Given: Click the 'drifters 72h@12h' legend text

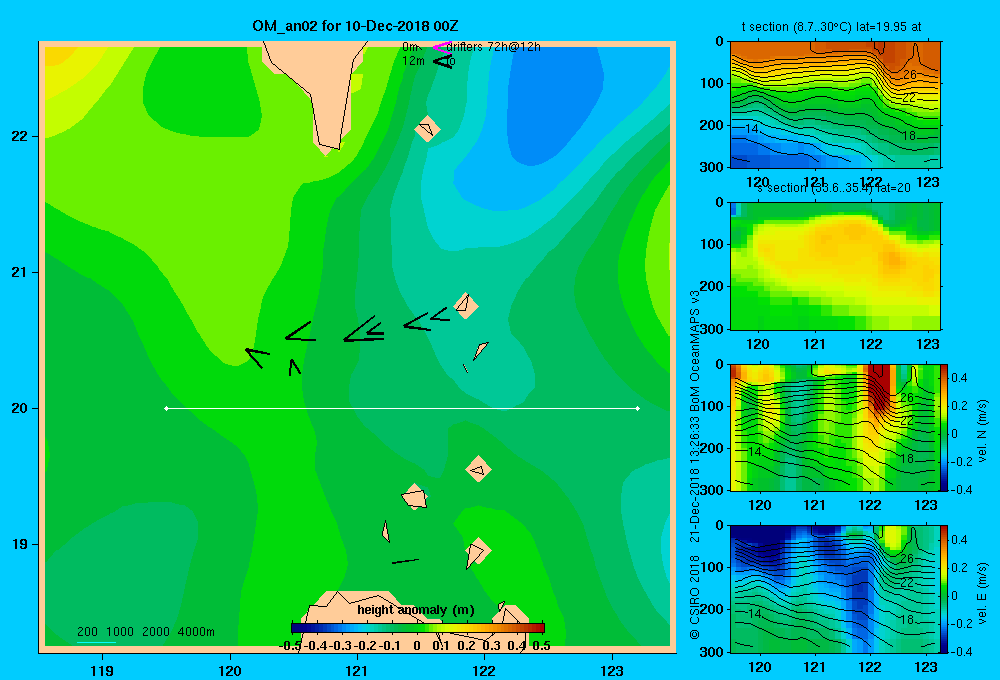Looking at the screenshot, I should pos(493,47).
